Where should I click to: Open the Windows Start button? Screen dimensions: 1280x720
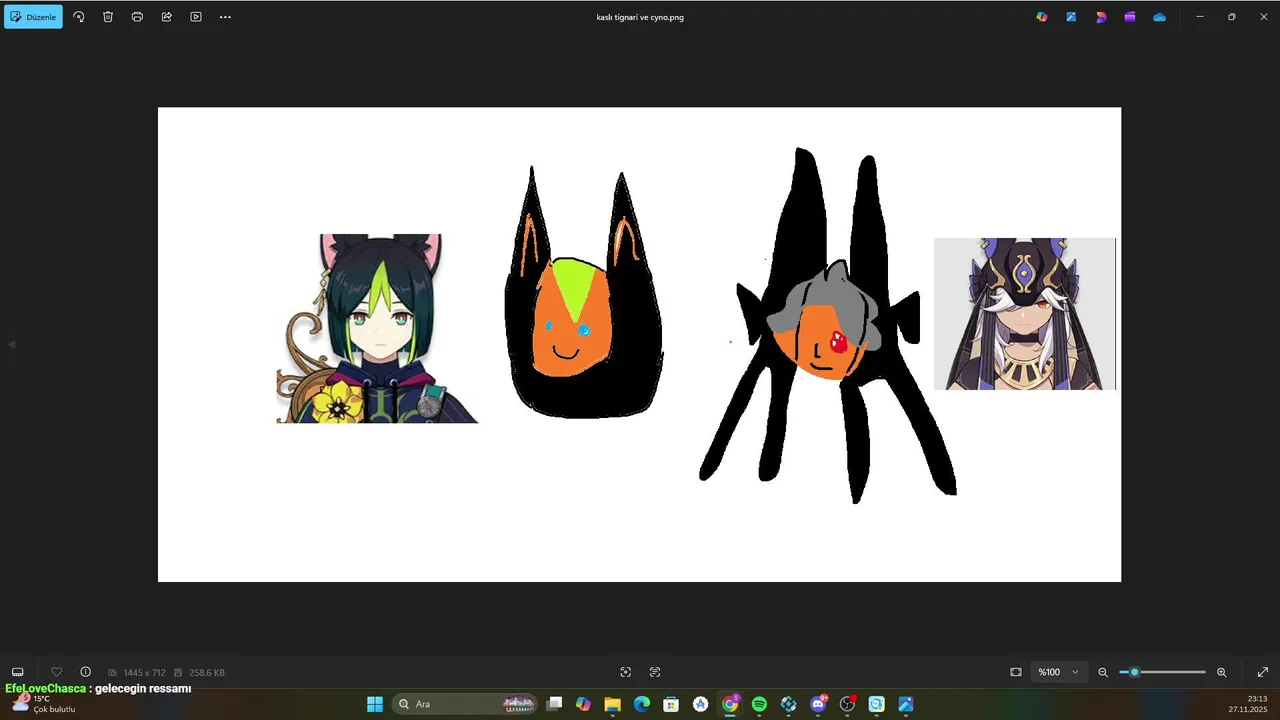[375, 704]
